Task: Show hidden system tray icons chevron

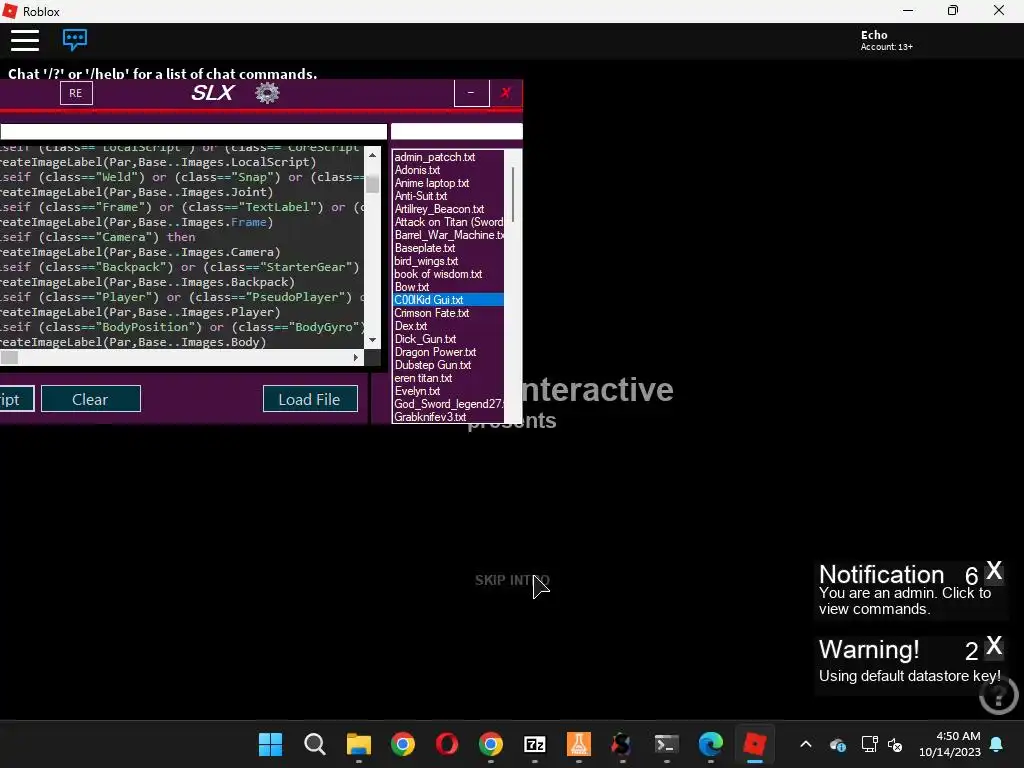Action: (x=806, y=744)
